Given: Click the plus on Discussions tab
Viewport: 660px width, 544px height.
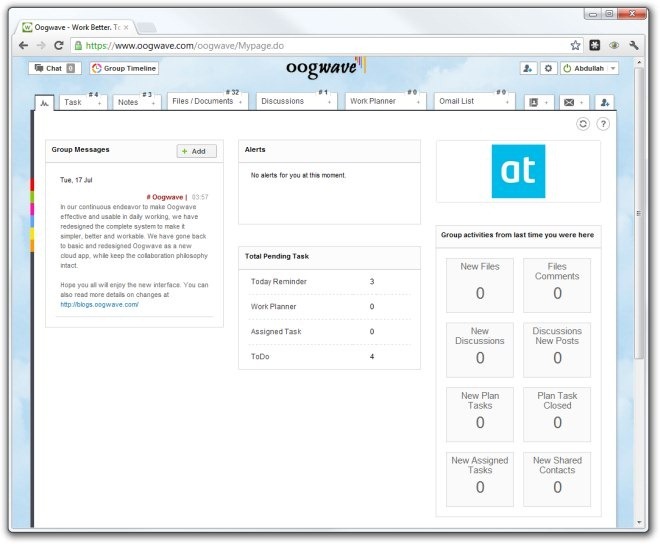Looking at the screenshot, I should tap(330, 102).
